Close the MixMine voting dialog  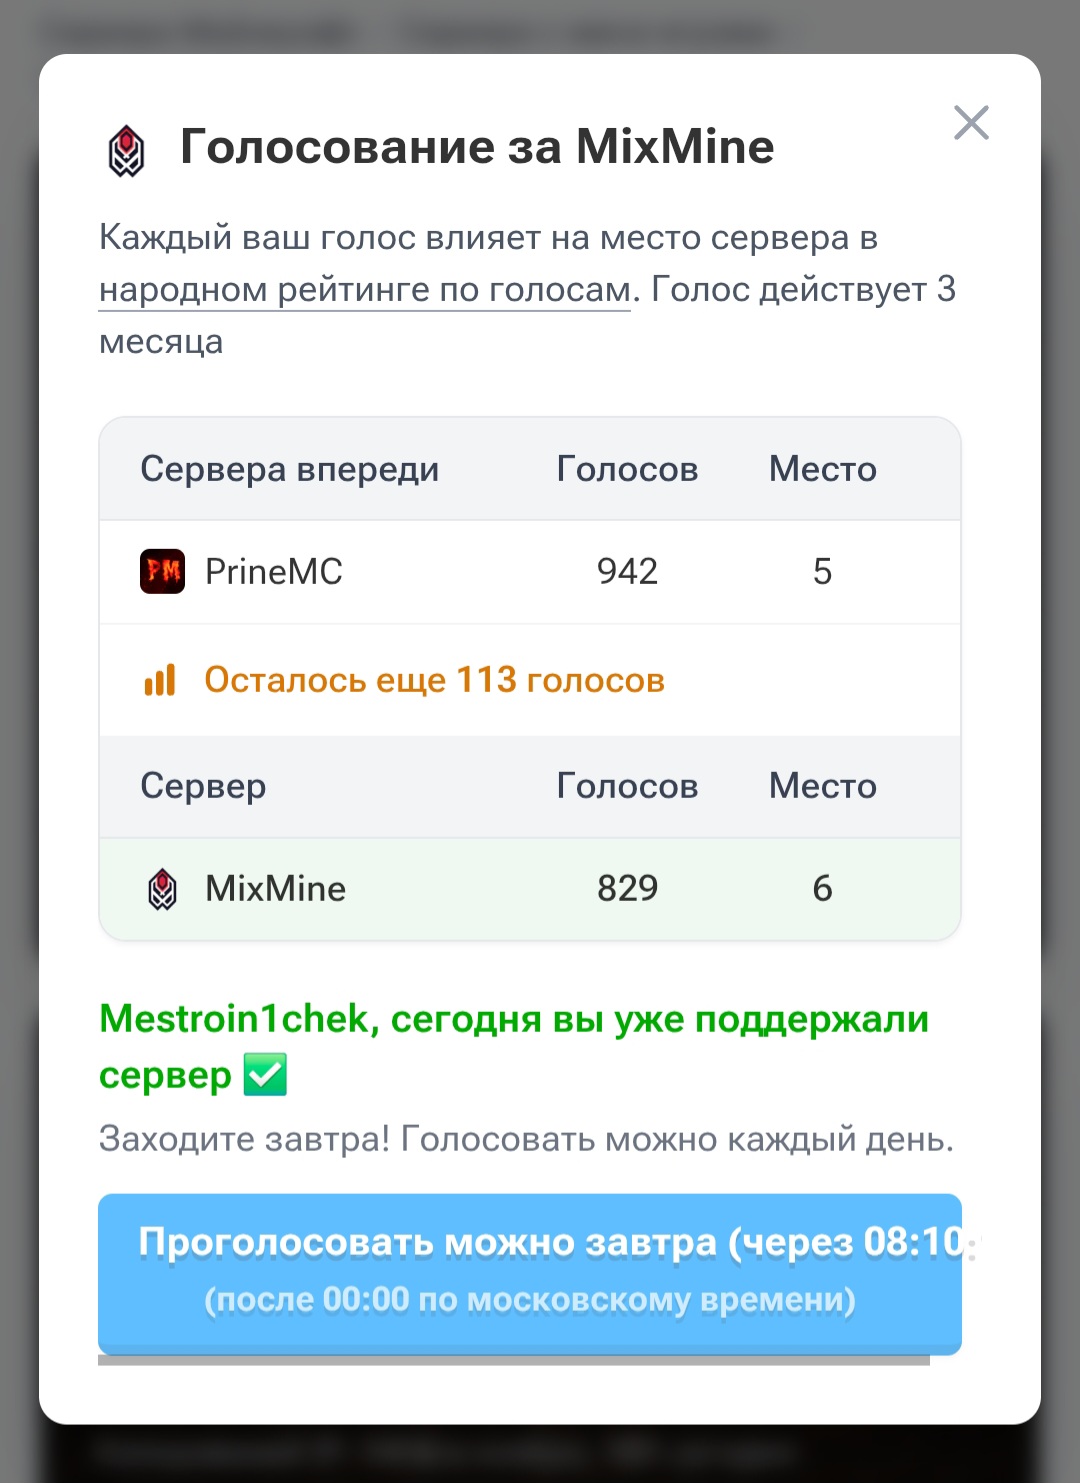point(971,122)
